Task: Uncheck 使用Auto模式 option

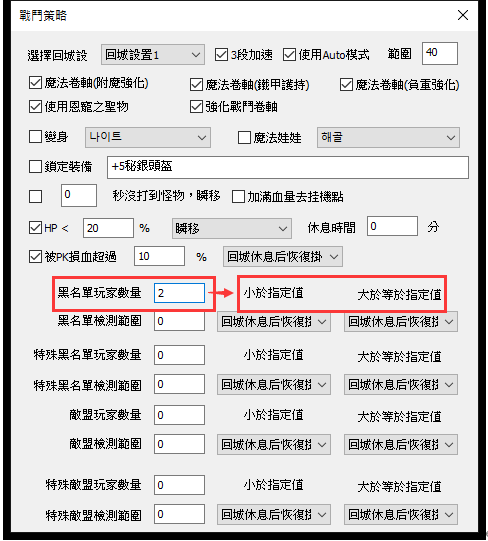Action: coord(289,55)
